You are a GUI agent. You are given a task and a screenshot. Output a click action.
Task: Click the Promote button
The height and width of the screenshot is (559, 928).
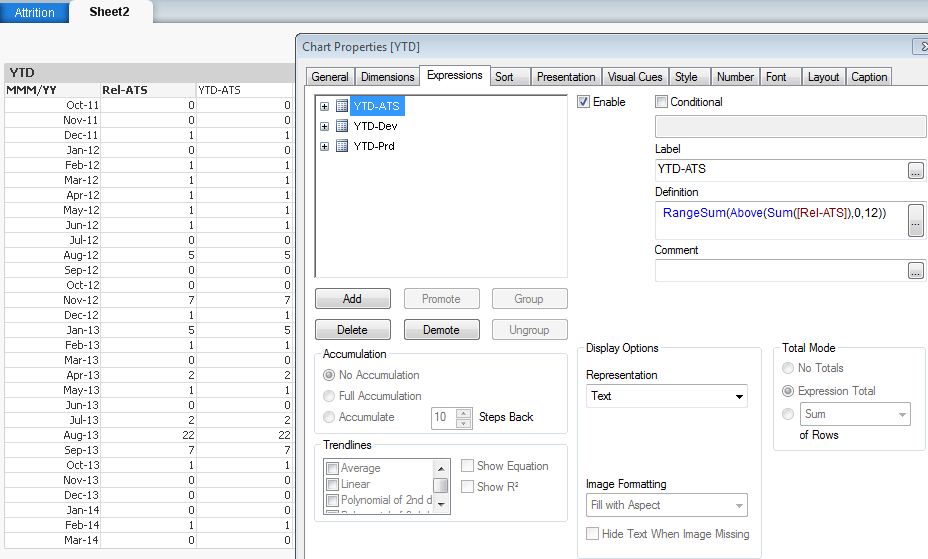point(442,299)
